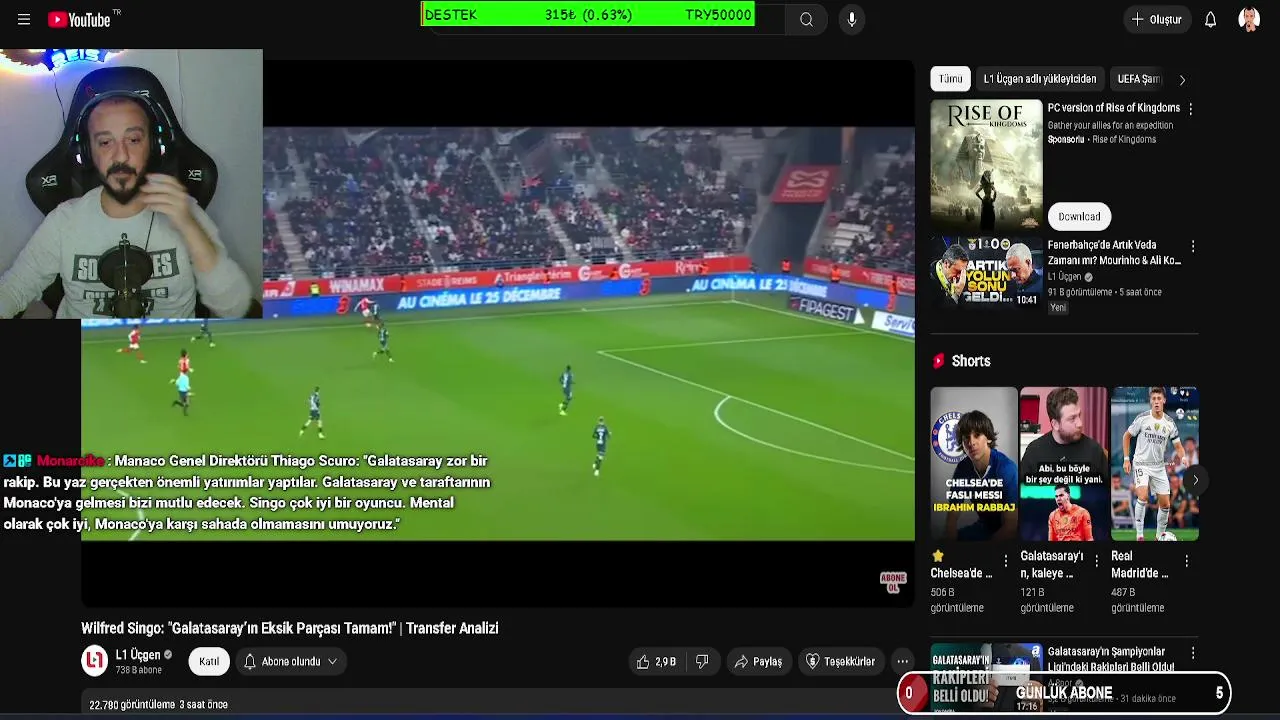Open the Galatasaray'ın Şampiyonlar Ligi'ndeki Rakipleri title
1280x720 pixels.
coord(1111,659)
